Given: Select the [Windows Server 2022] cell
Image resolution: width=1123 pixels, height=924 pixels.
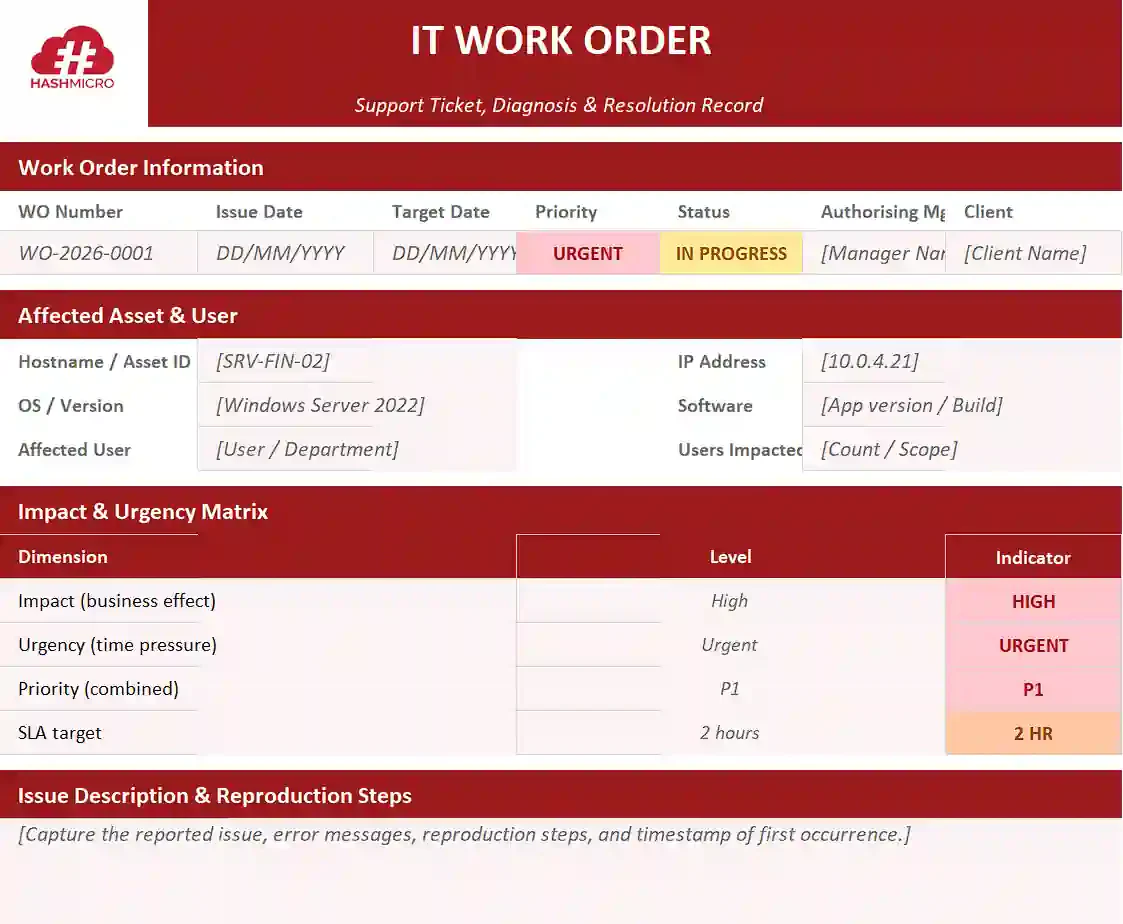Looking at the screenshot, I should [357, 405].
